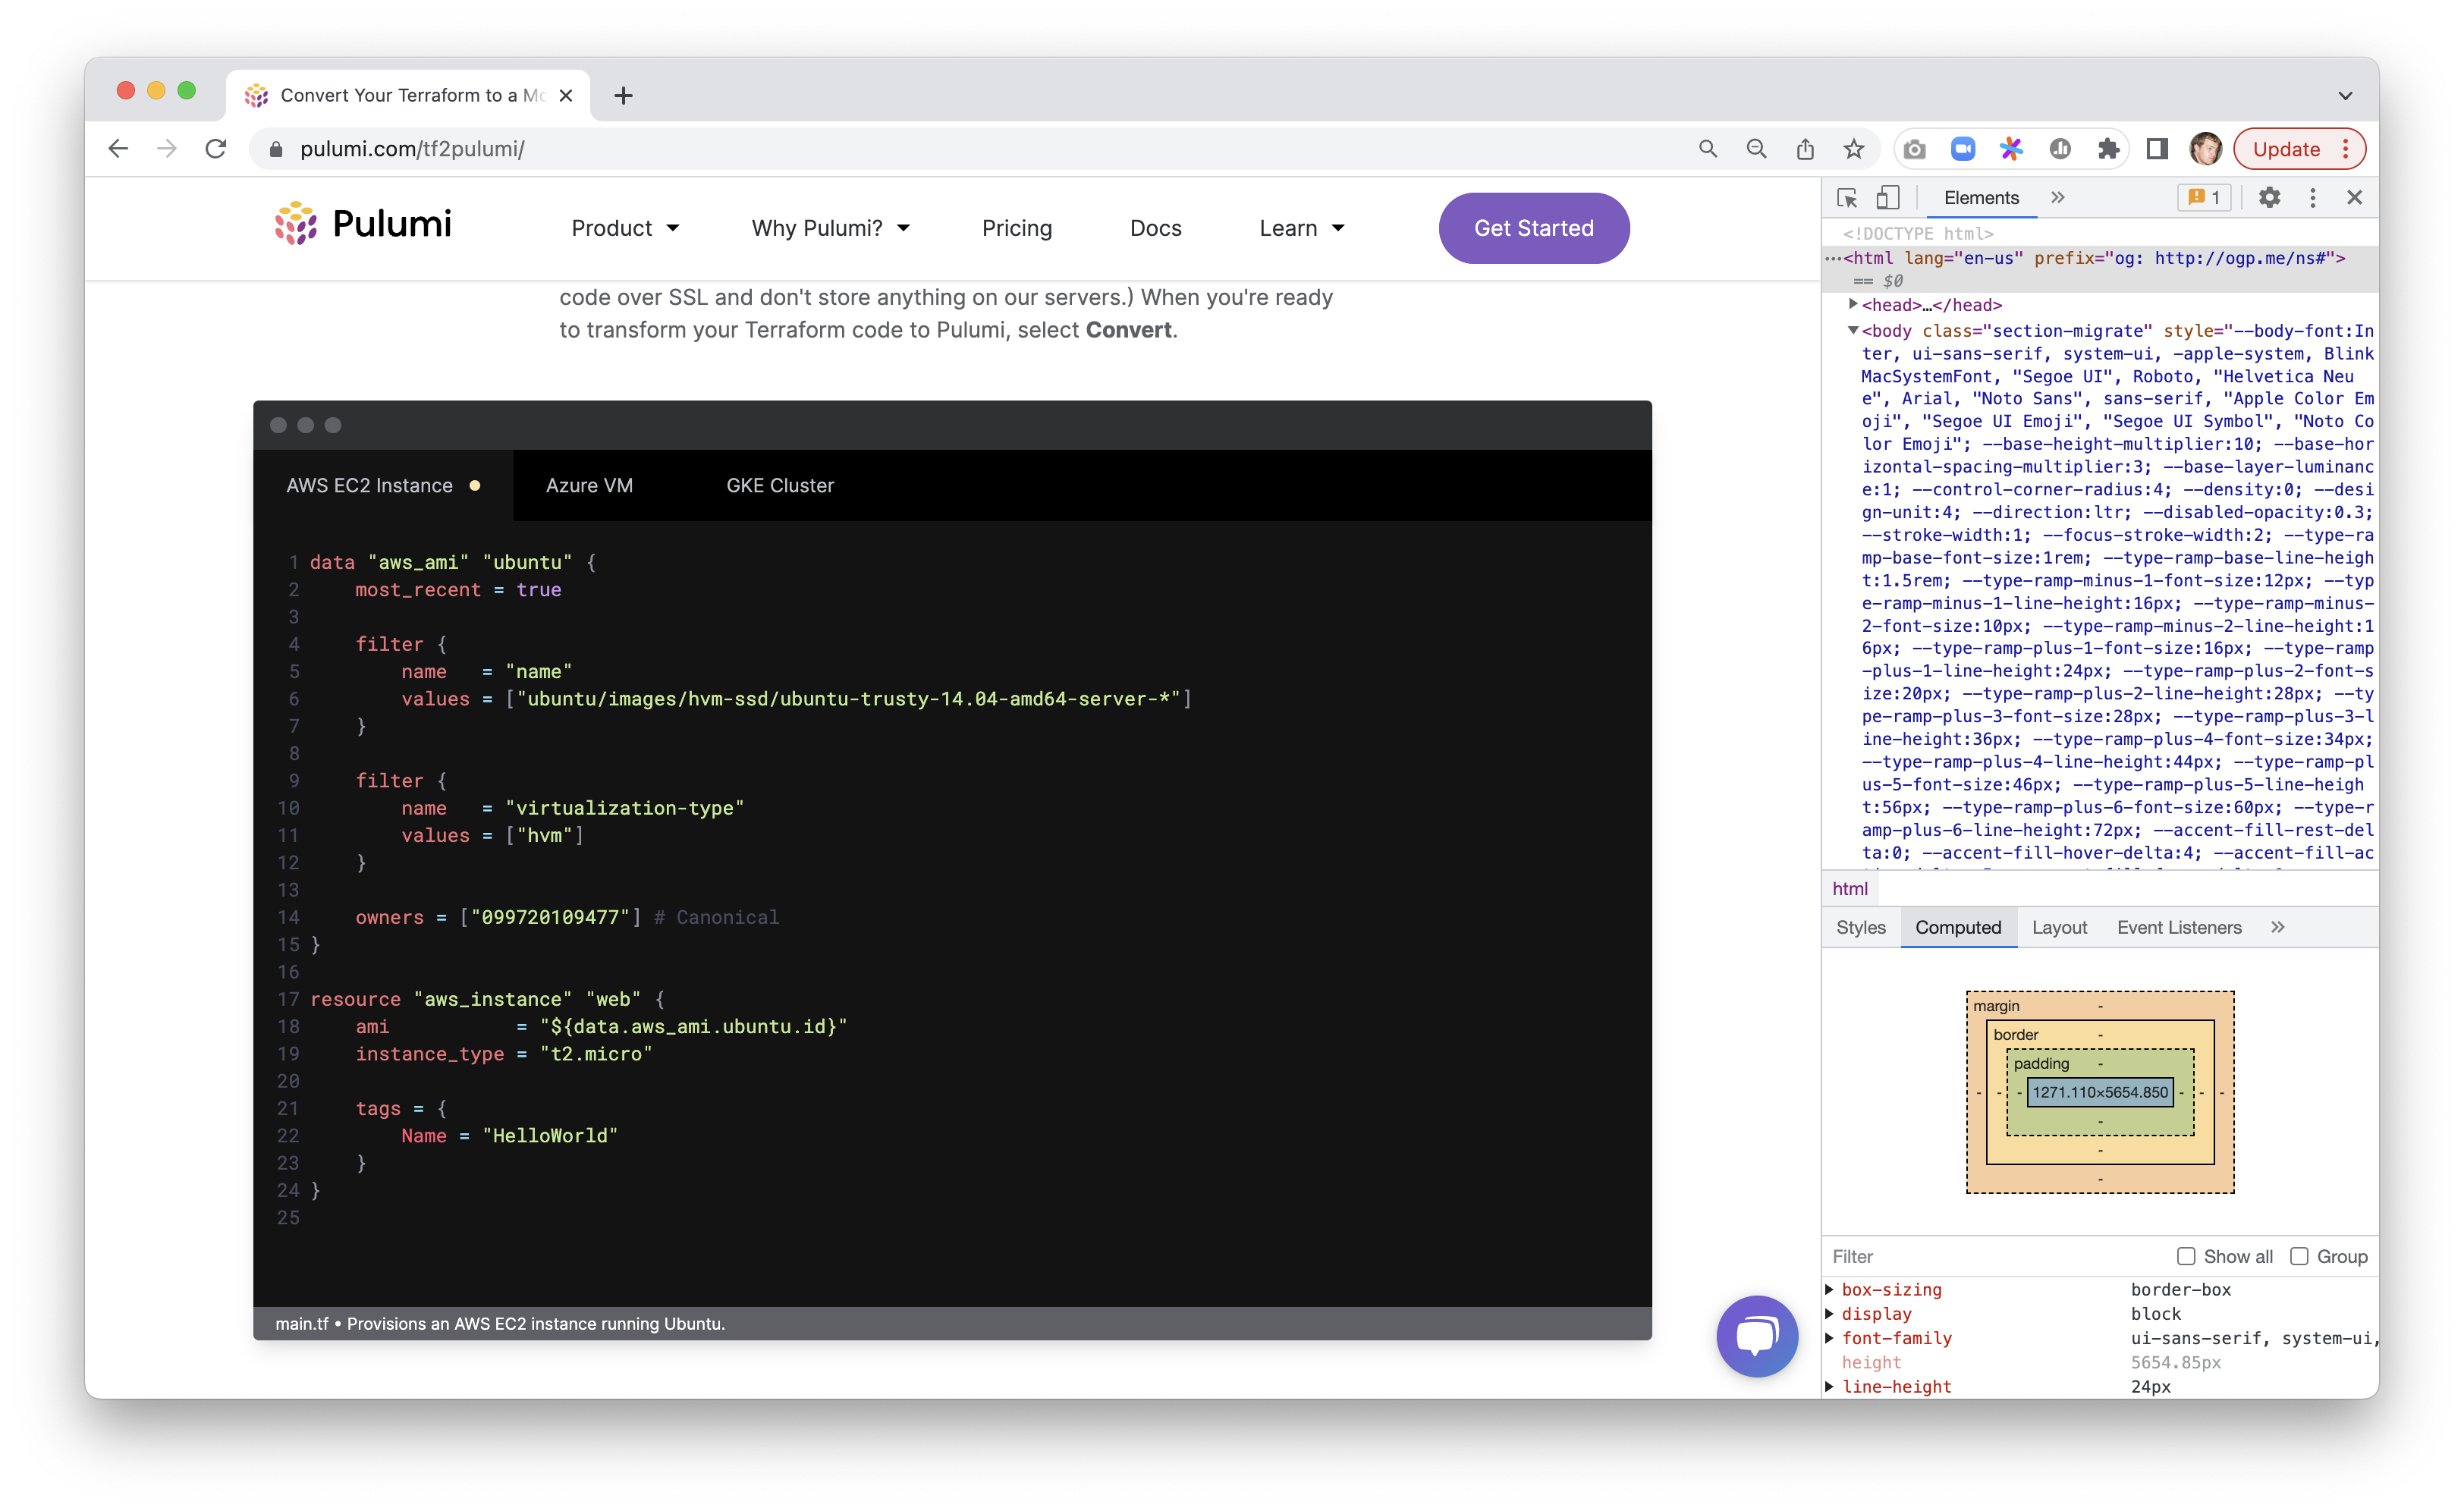Viewport: 2464px width, 1511px height.
Task: Enable the Show all checkbox
Action: [x=2186, y=1256]
